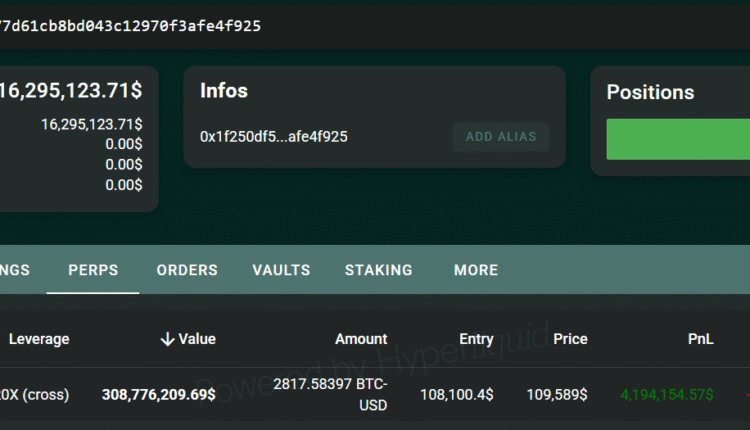This screenshot has height=430, width=750.
Task: Sort by the Entry column header
Action: [476, 339]
